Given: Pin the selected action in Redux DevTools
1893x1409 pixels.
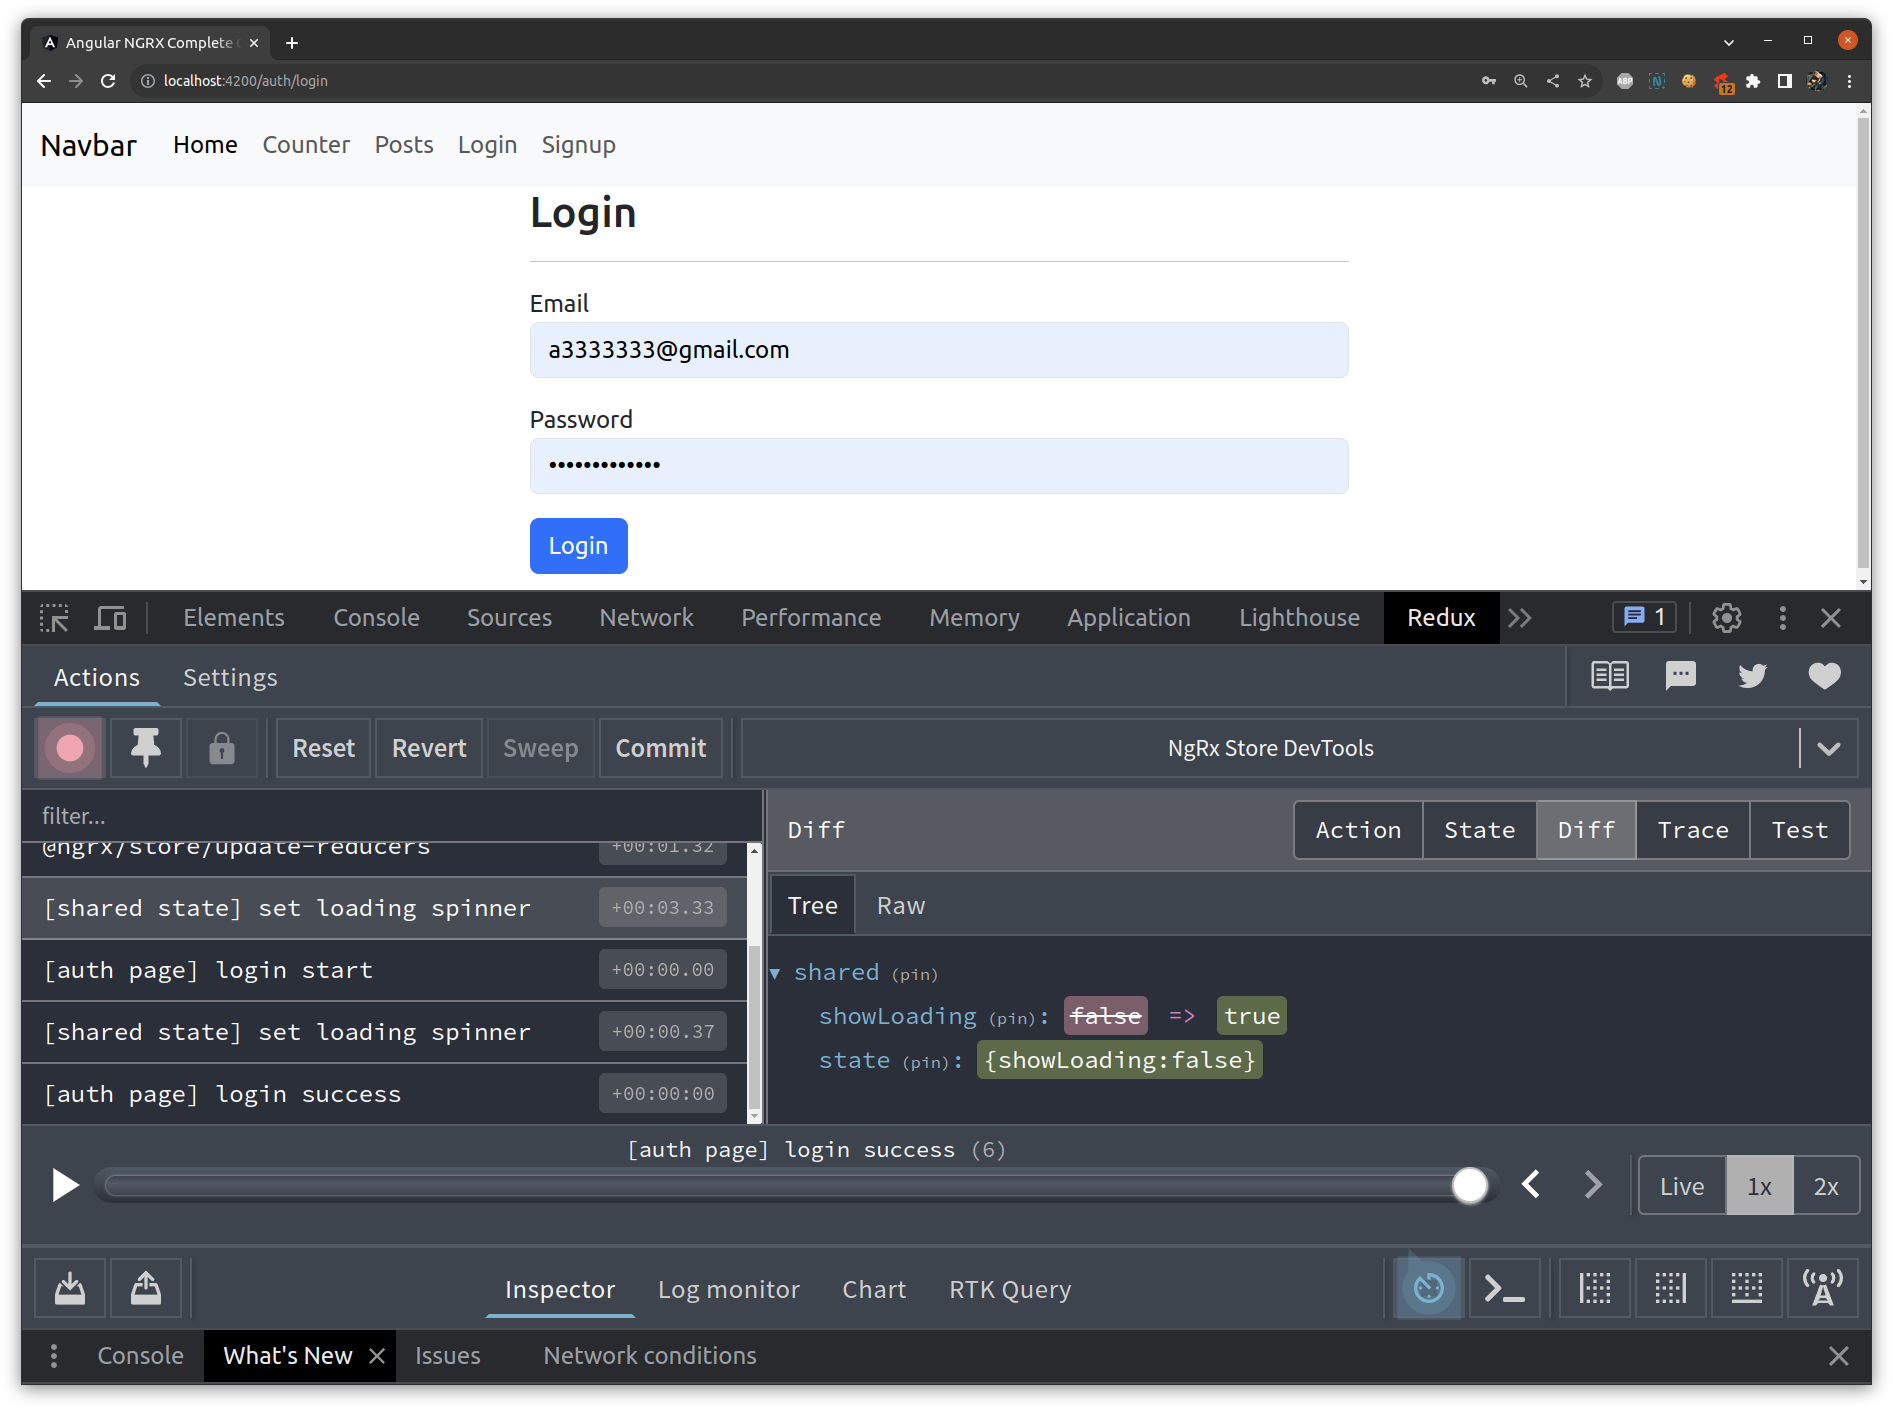Looking at the screenshot, I should coord(145,747).
